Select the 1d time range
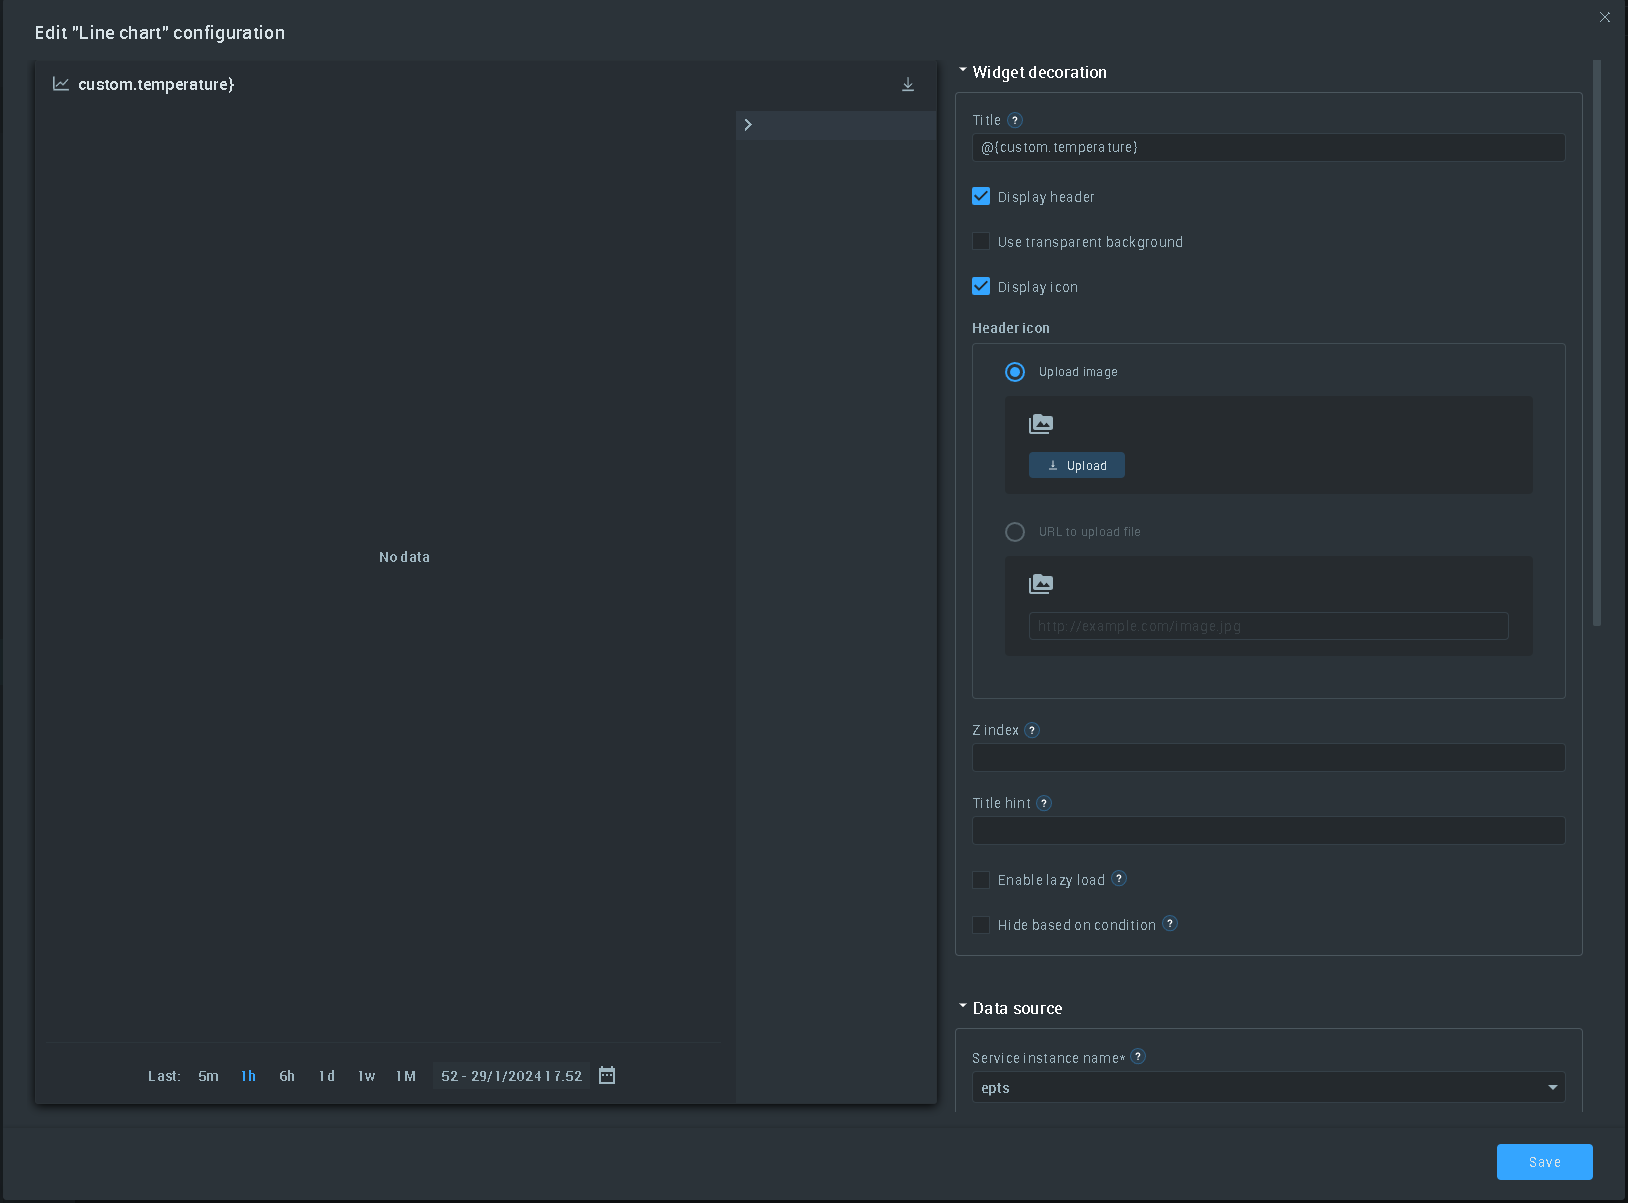Screen dimensions: 1628x1203 327,1076
